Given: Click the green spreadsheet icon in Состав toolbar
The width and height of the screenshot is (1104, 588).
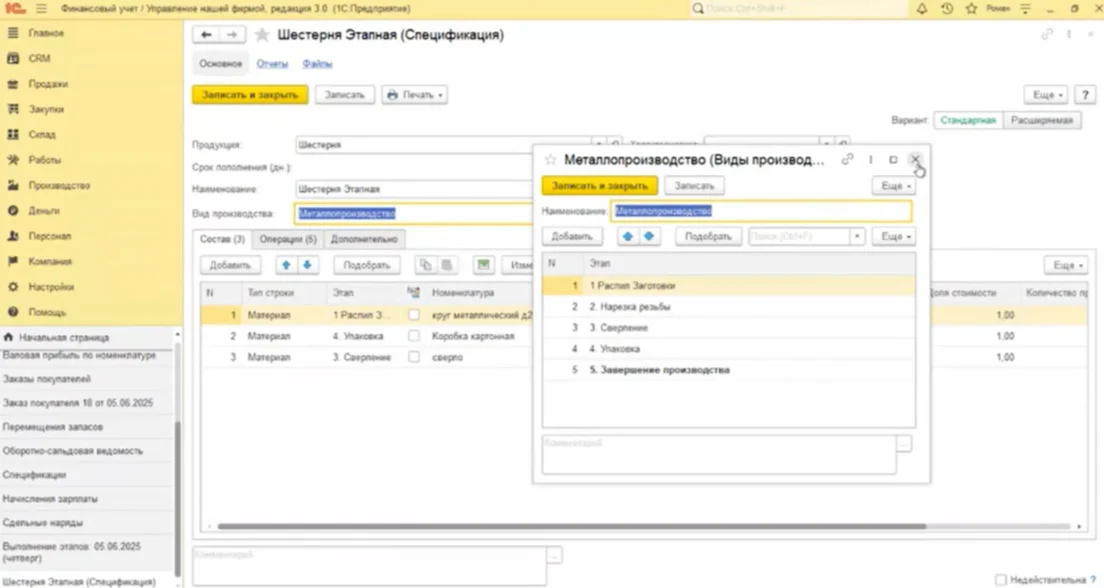Looking at the screenshot, I should tap(484, 265).
